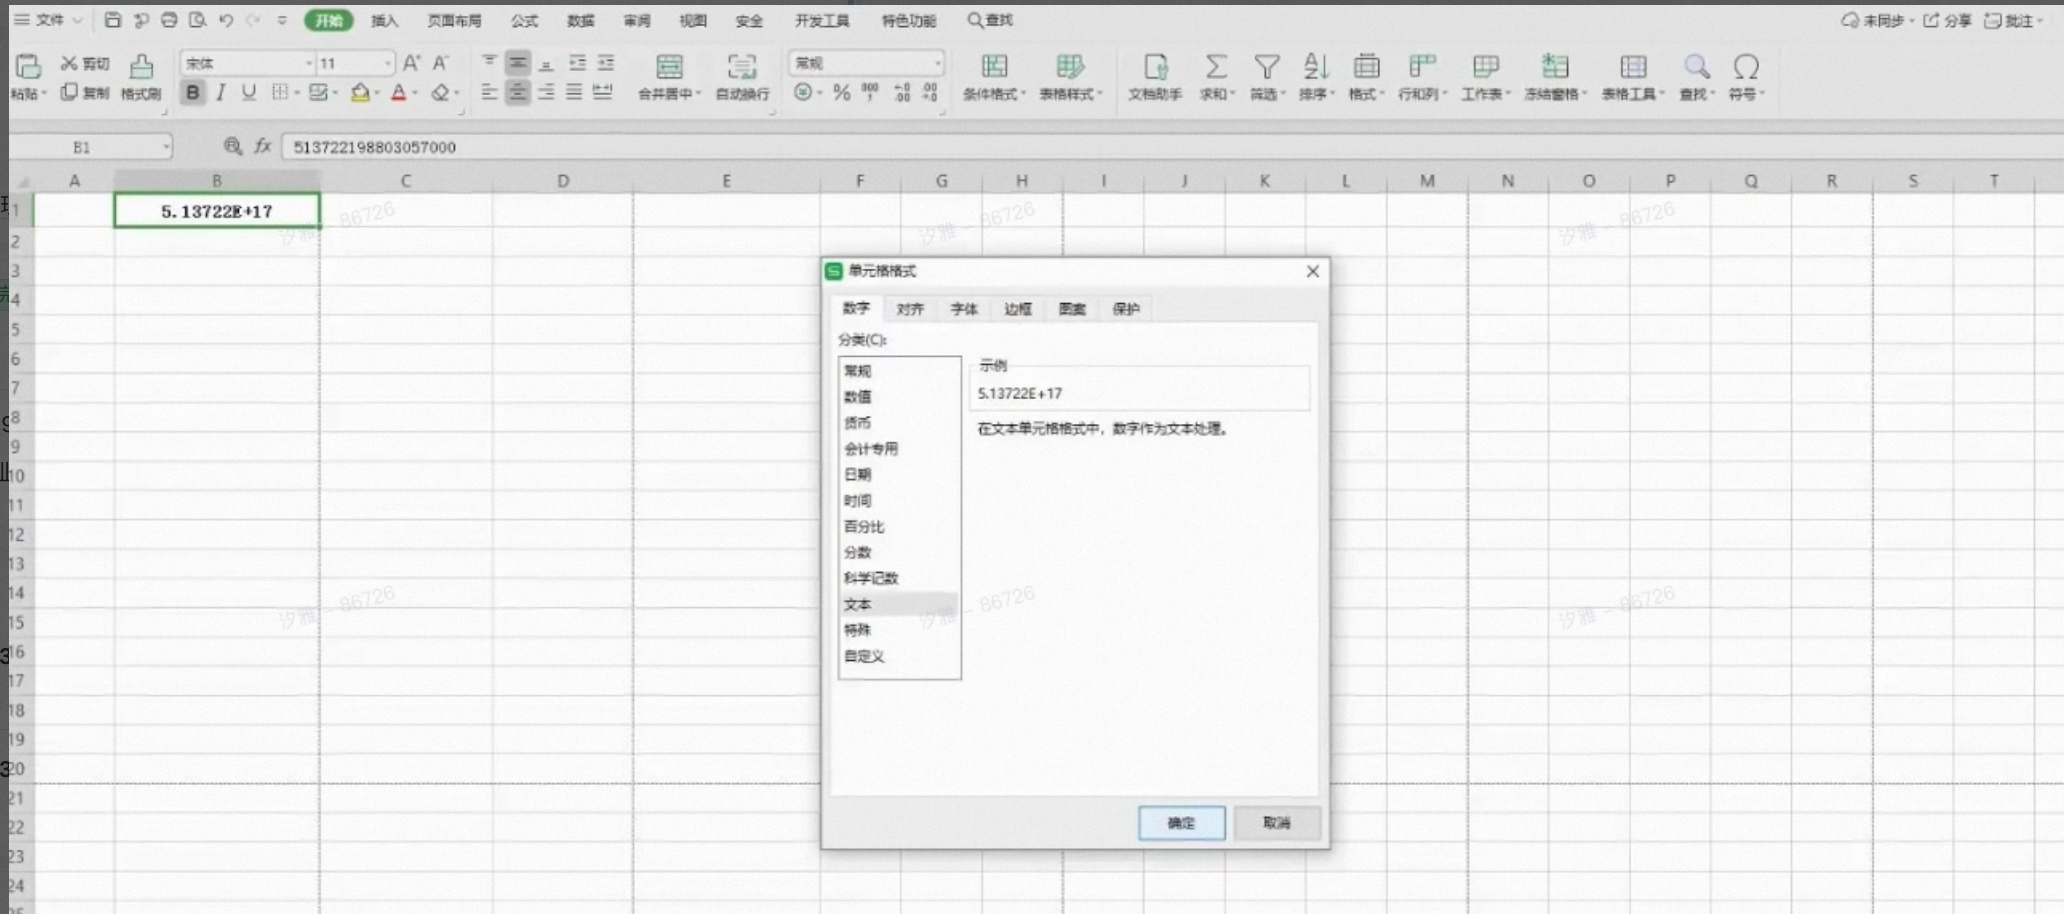Click the Table Tools (表格工具) icon
Viewport: 2064px width, 914px height.
[1632, 67]
